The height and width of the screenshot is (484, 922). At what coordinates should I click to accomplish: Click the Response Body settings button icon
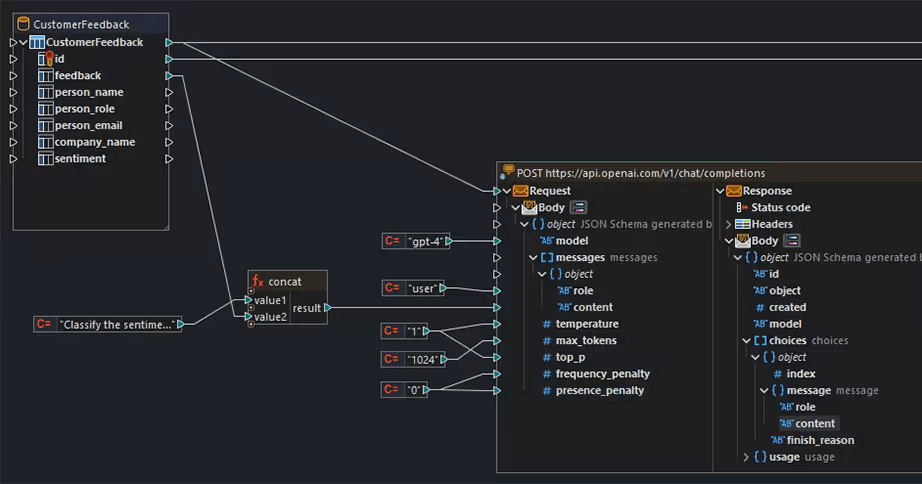pos(791,241)
